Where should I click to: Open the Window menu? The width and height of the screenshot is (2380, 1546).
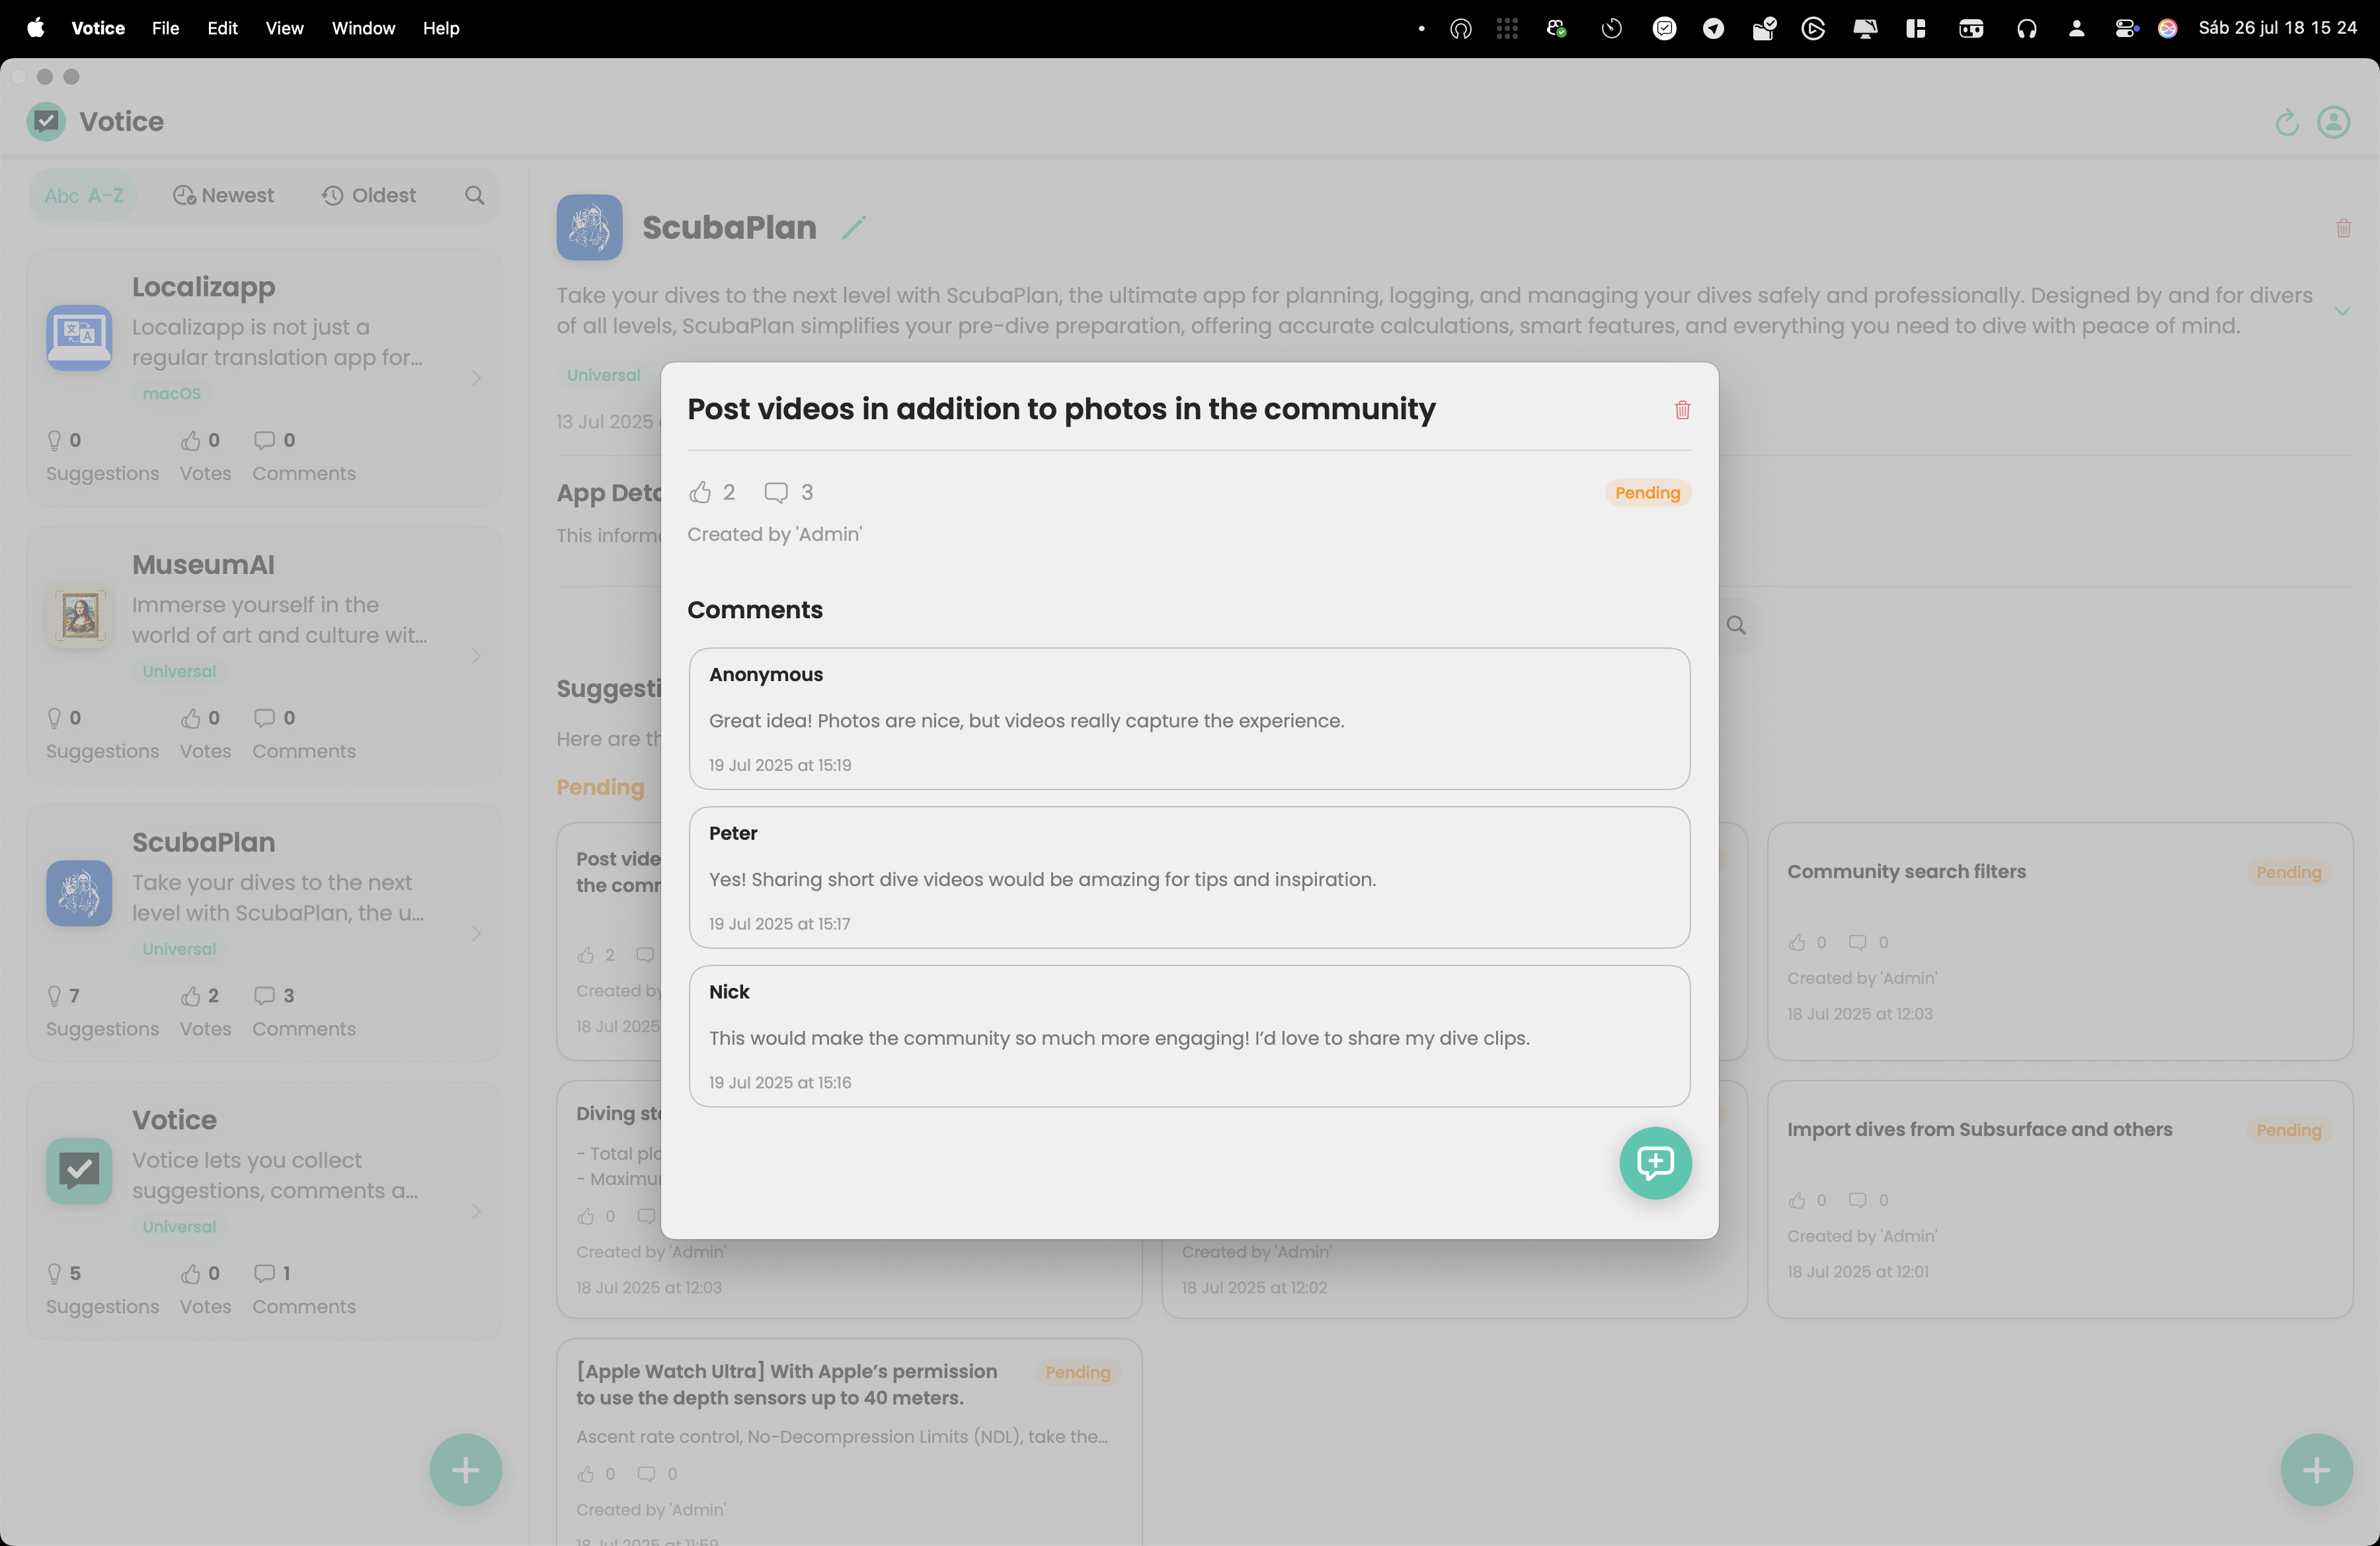(x=363, y=28)
